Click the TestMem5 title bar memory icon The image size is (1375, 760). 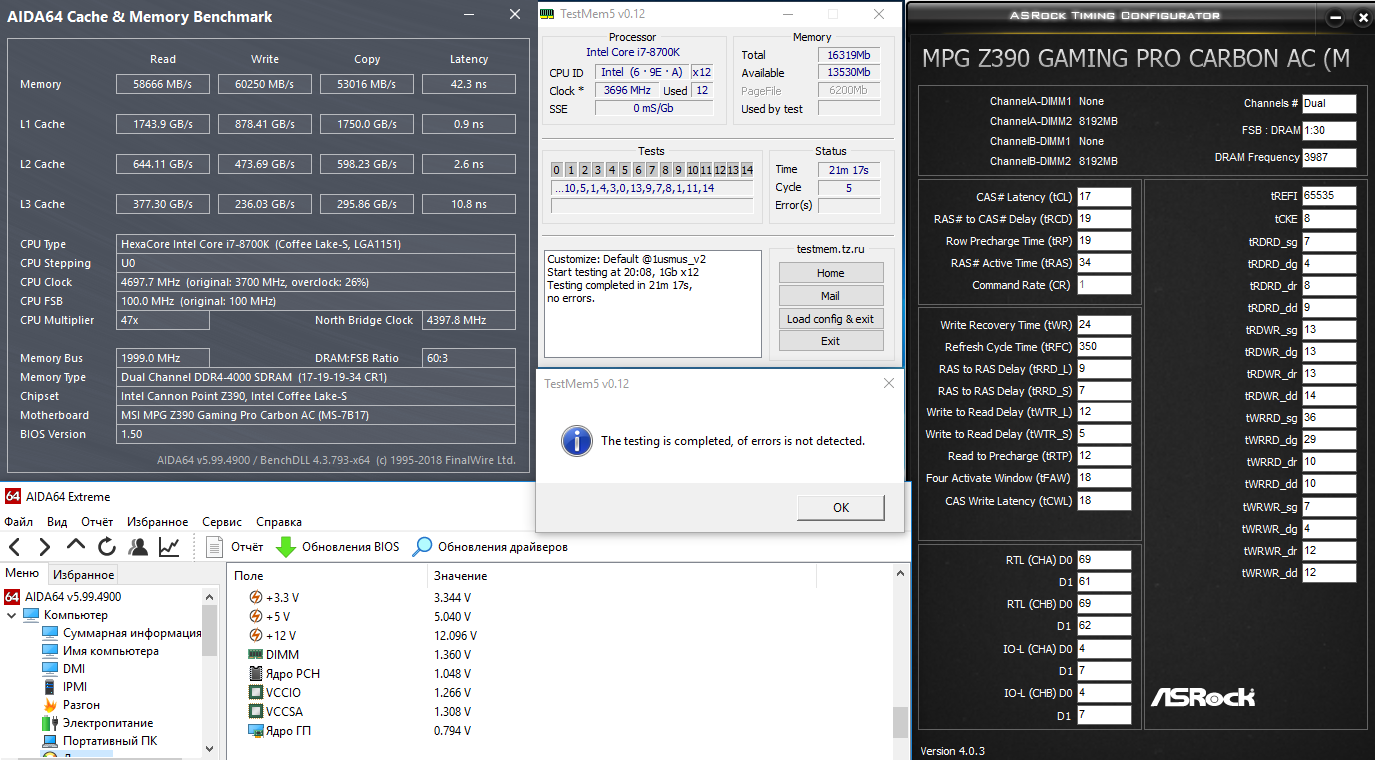pos(547,14)
